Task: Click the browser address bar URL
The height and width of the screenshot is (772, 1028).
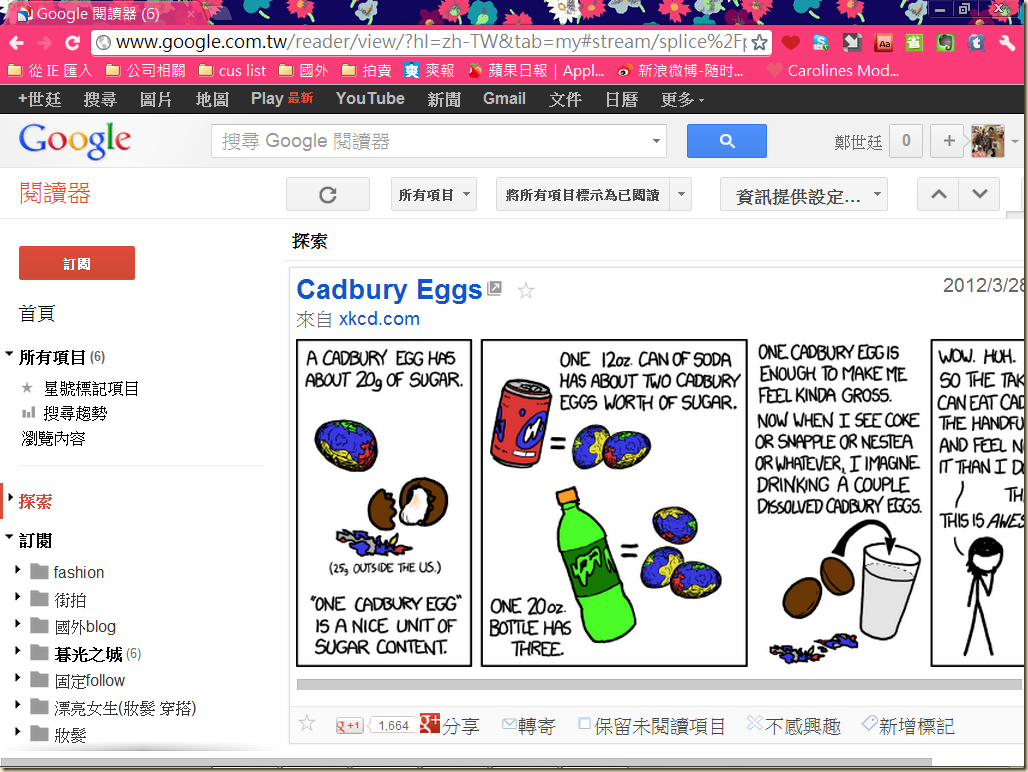Action: [x=431, y=43]
